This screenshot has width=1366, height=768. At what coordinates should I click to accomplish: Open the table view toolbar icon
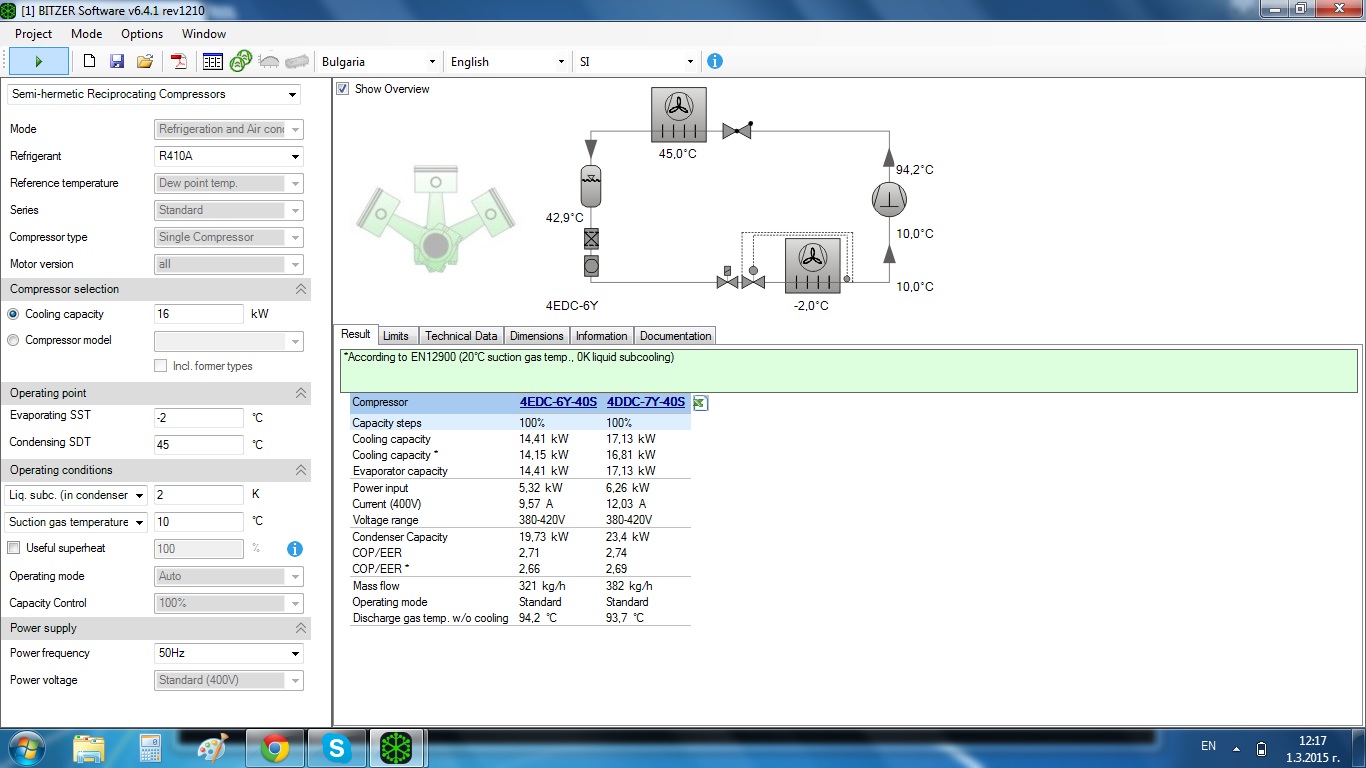point(212,61)
